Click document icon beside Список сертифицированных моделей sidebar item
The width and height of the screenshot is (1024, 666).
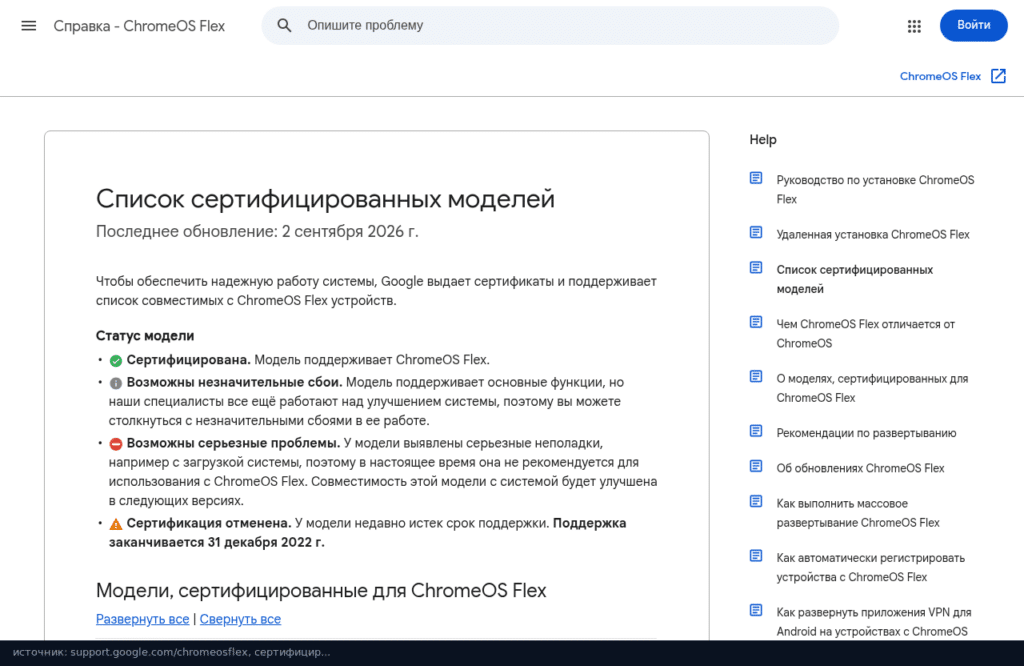pos(756,268)
